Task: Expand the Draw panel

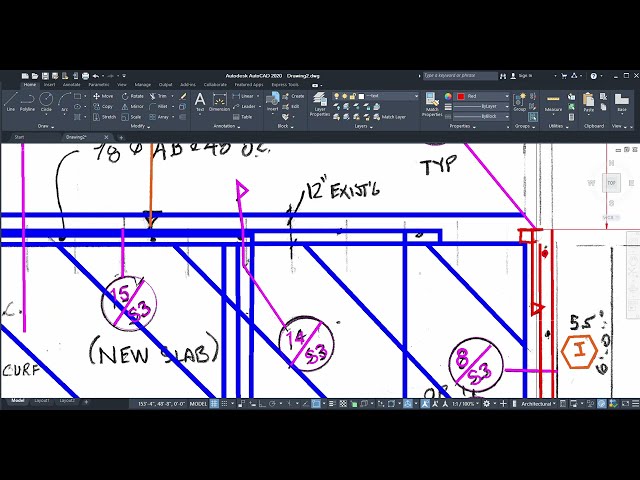Action: click(46, 127)
